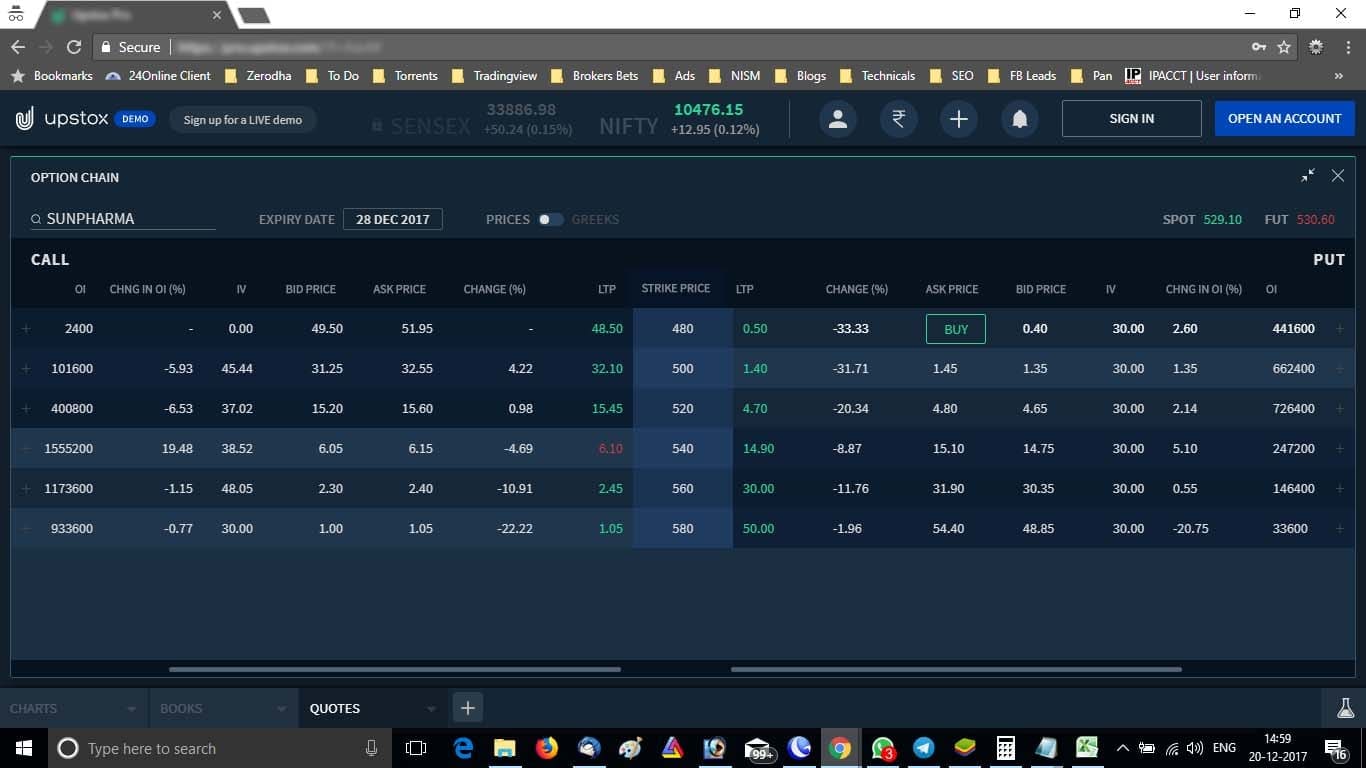The width and height of the screenshot is (1366, 768).
Task: Open the expiry date 28 DEC 2017 selector
Action: click(x=393, y=219)
